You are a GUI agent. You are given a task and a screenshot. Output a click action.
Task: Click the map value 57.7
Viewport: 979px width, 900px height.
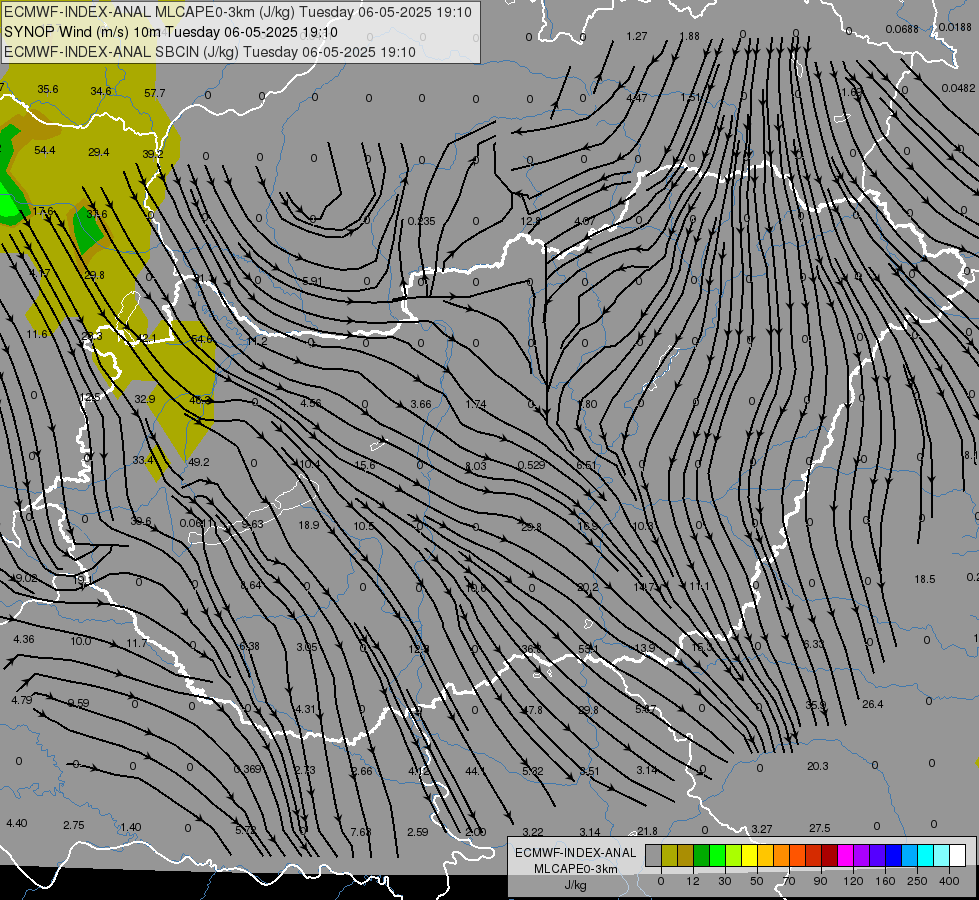[x=155, y=93]
